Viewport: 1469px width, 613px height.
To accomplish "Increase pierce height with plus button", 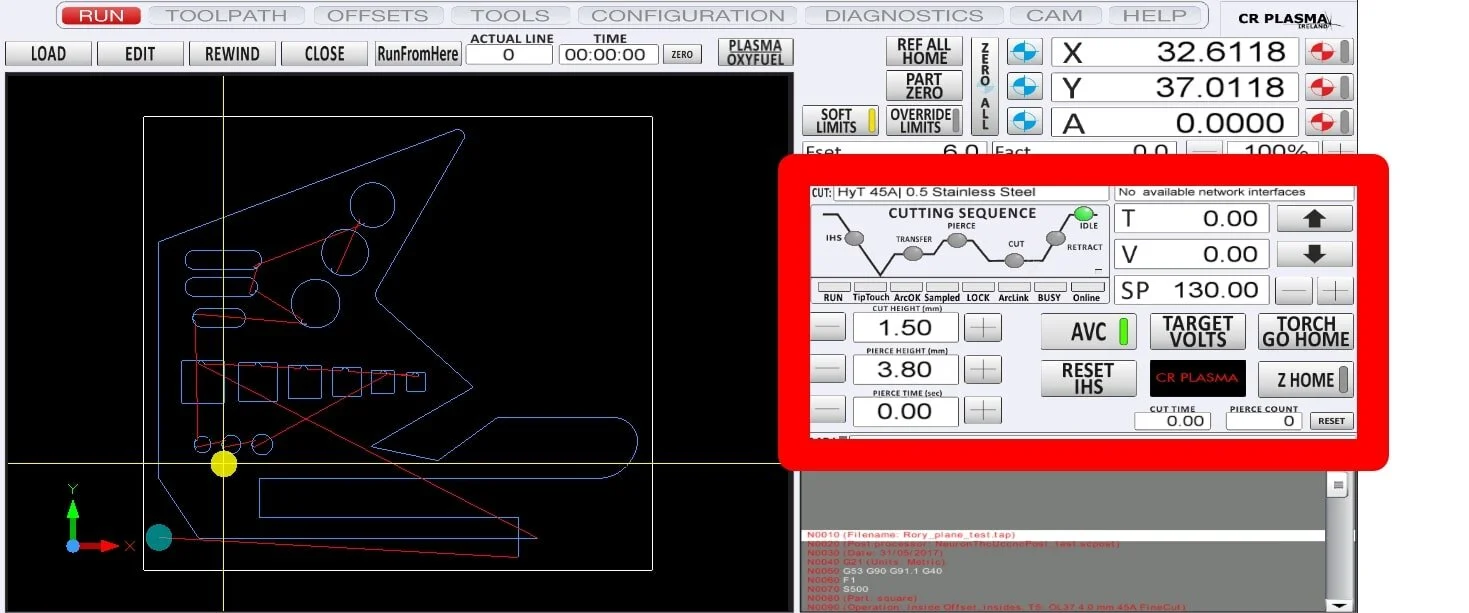I will (984, 369).
